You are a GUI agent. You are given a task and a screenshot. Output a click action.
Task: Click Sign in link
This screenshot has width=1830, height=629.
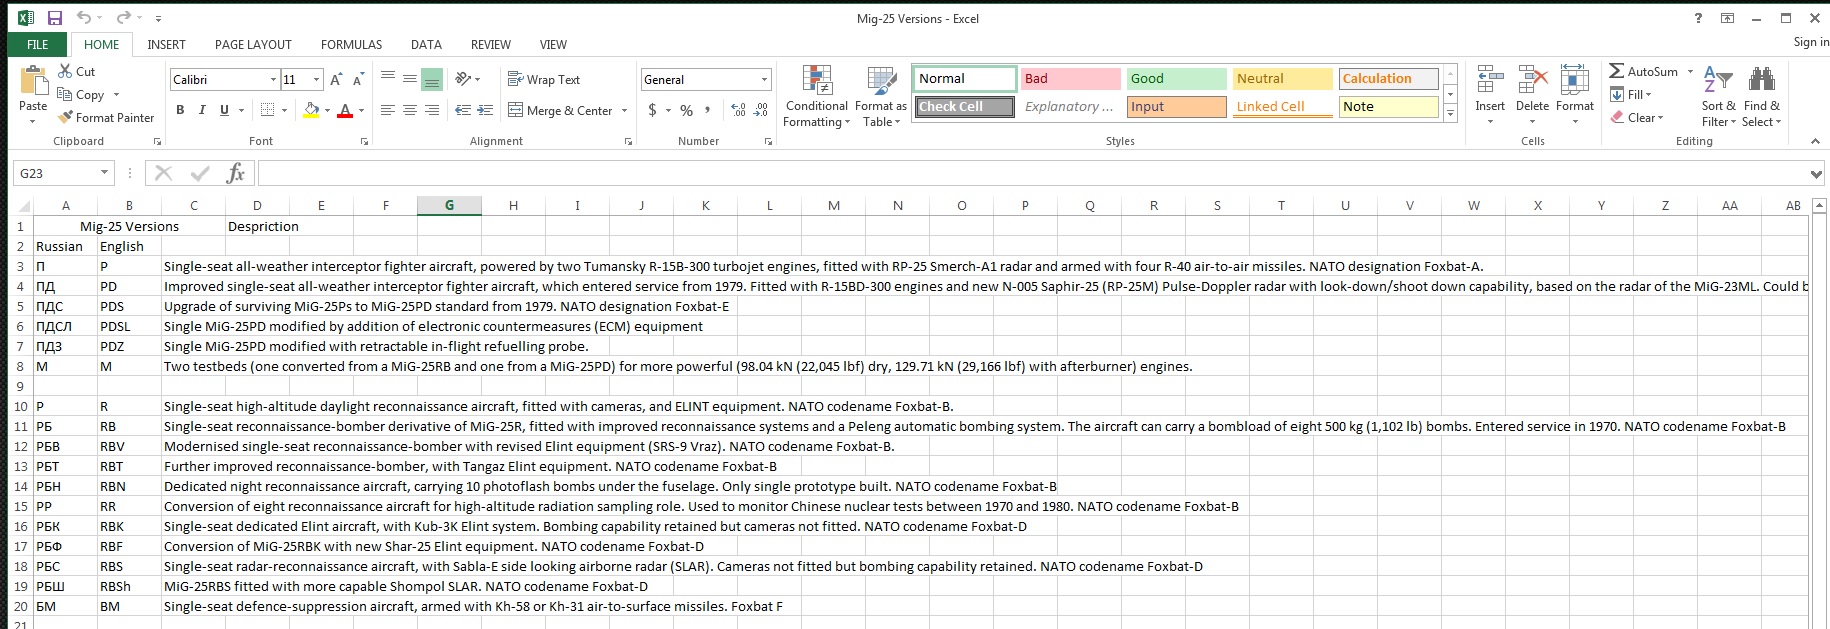point(1810,42)
